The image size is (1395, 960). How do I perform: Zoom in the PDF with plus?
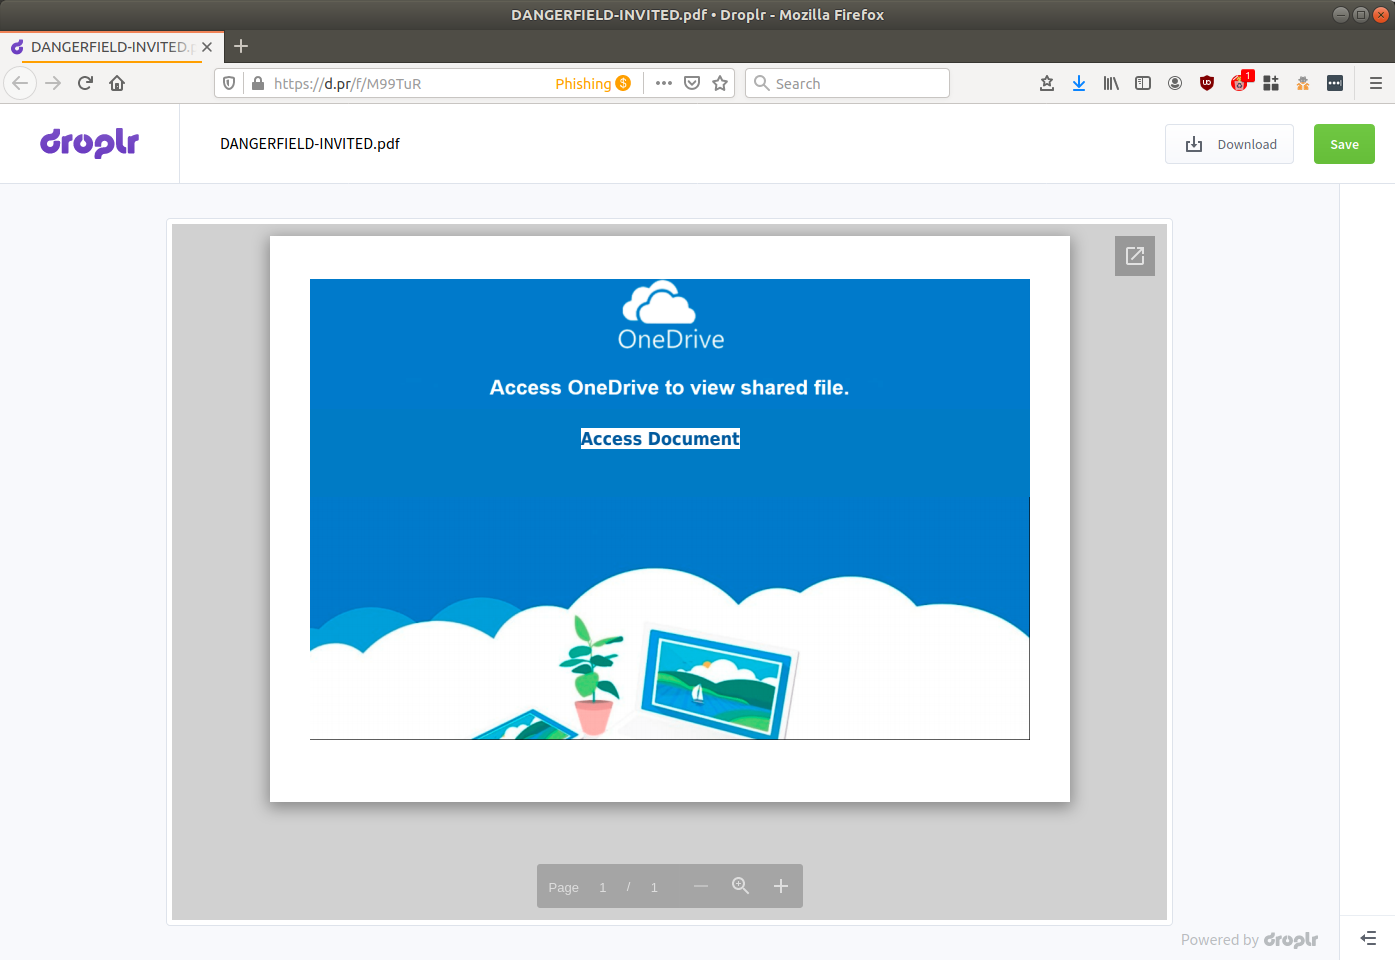pyautogui.click(x=781, y=886)
